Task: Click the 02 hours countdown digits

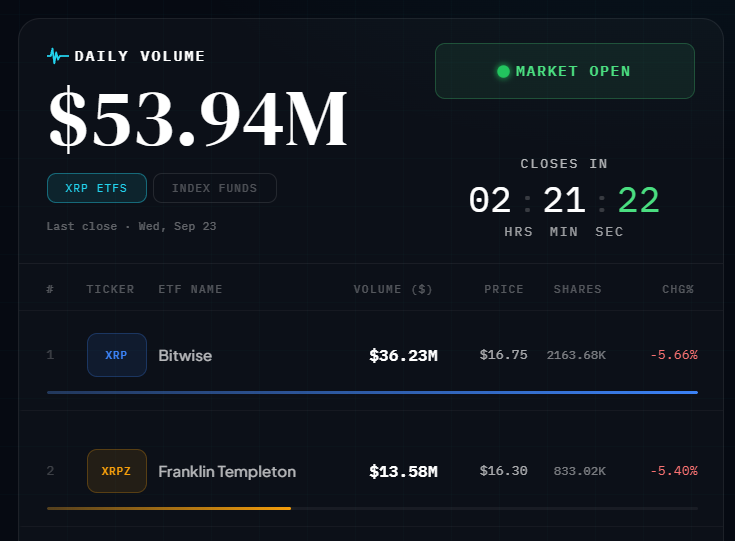Action: (490, 200)
